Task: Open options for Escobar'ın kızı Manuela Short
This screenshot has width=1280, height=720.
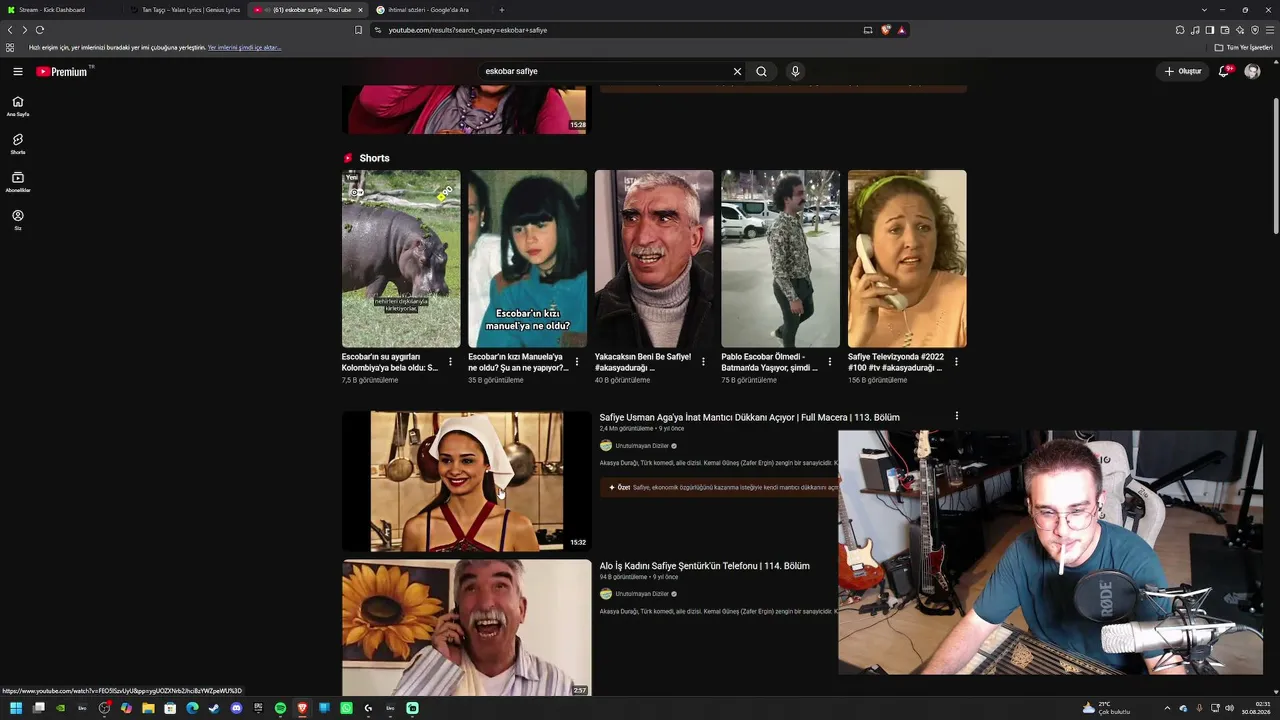Action: click(576, 362)
